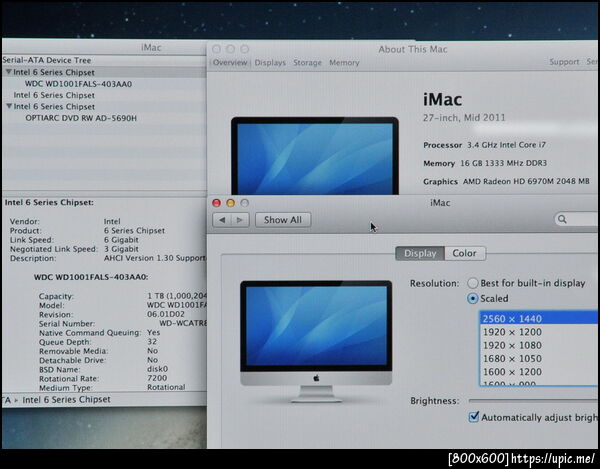Collapse the Intel 6 Series Chipset above OPTIARC

9,106
